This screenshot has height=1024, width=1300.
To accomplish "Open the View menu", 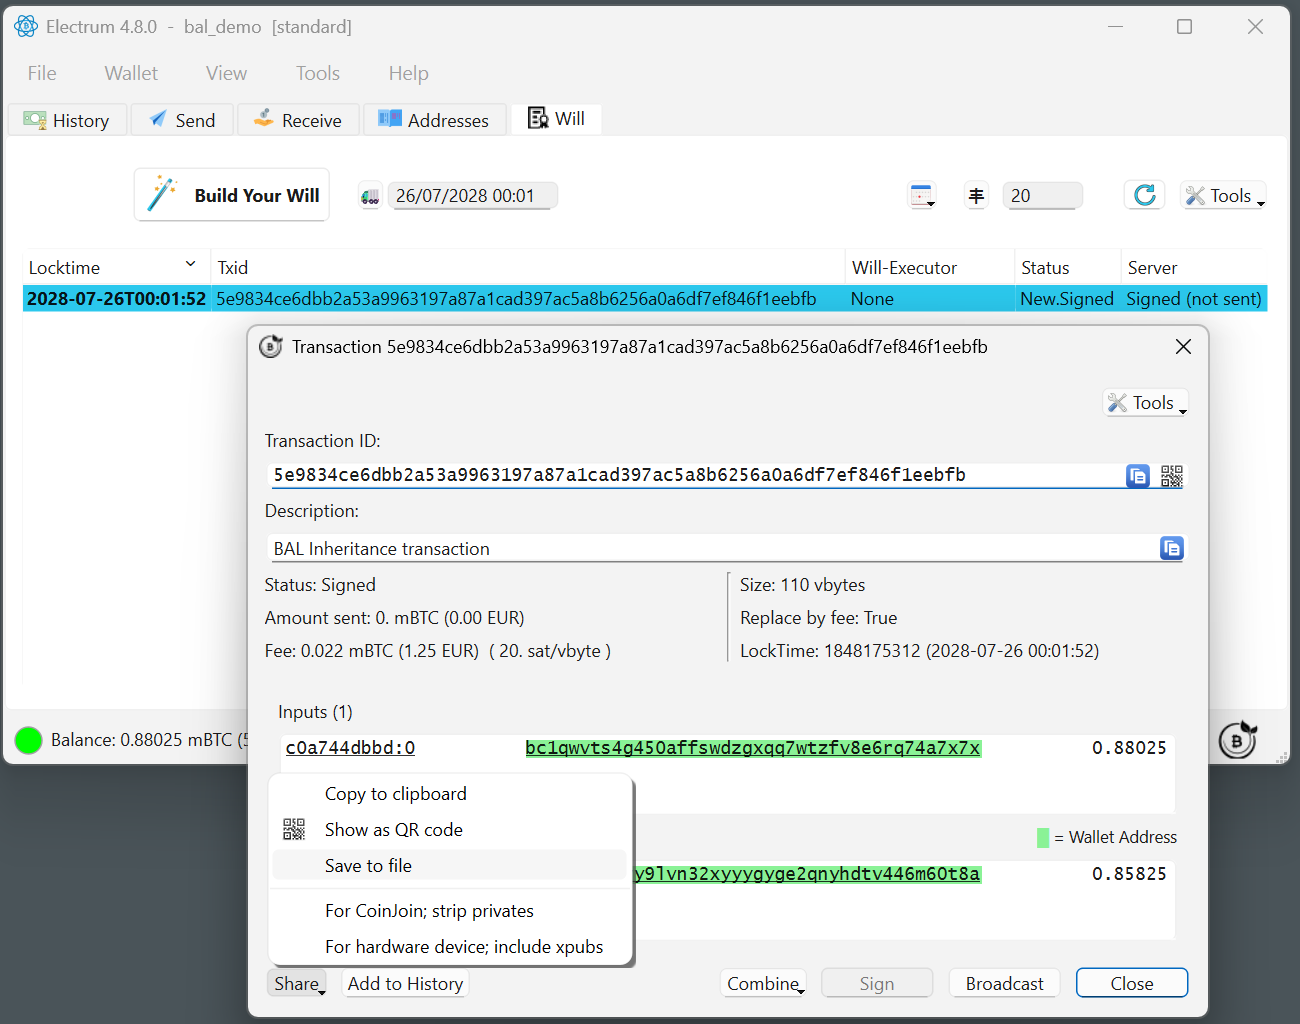I will 226,73.
